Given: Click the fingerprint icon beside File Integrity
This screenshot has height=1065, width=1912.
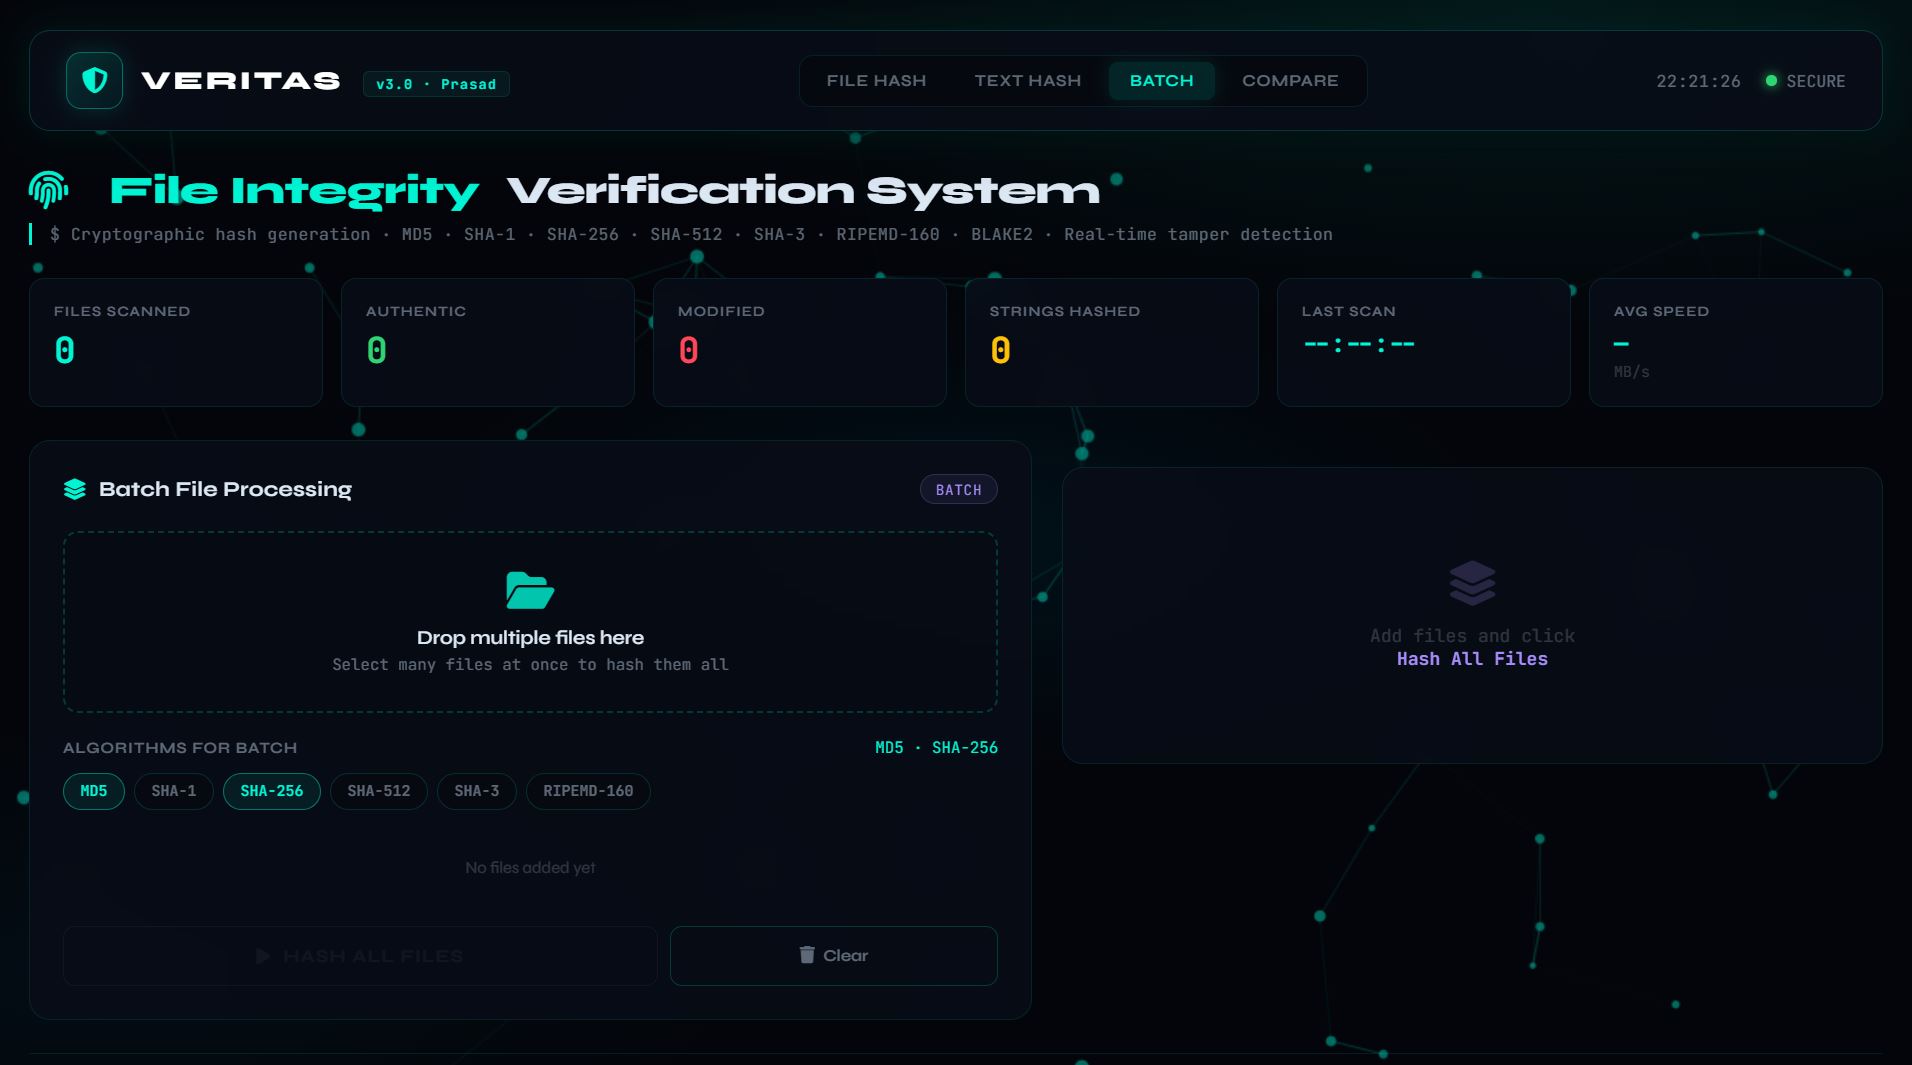Looking at the screenshot, I should pyautogui.click(x=48, y=189).
